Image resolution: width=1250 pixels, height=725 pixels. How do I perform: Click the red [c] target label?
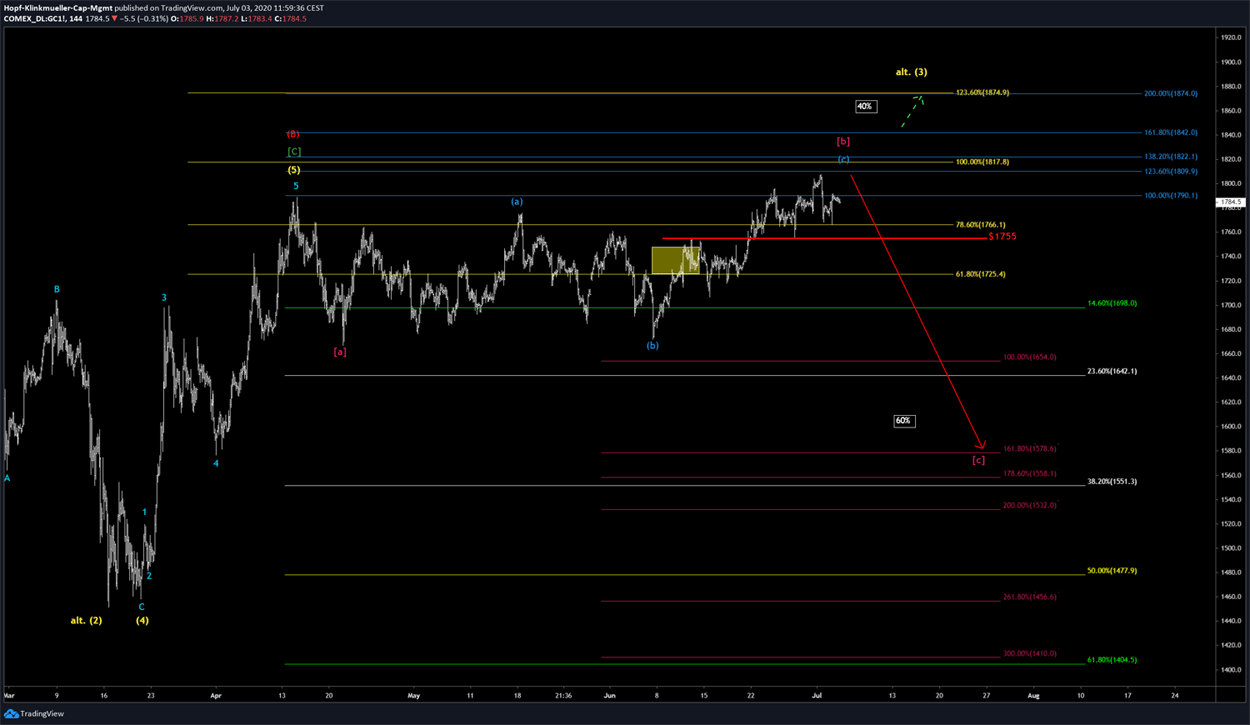pos(978,460)
